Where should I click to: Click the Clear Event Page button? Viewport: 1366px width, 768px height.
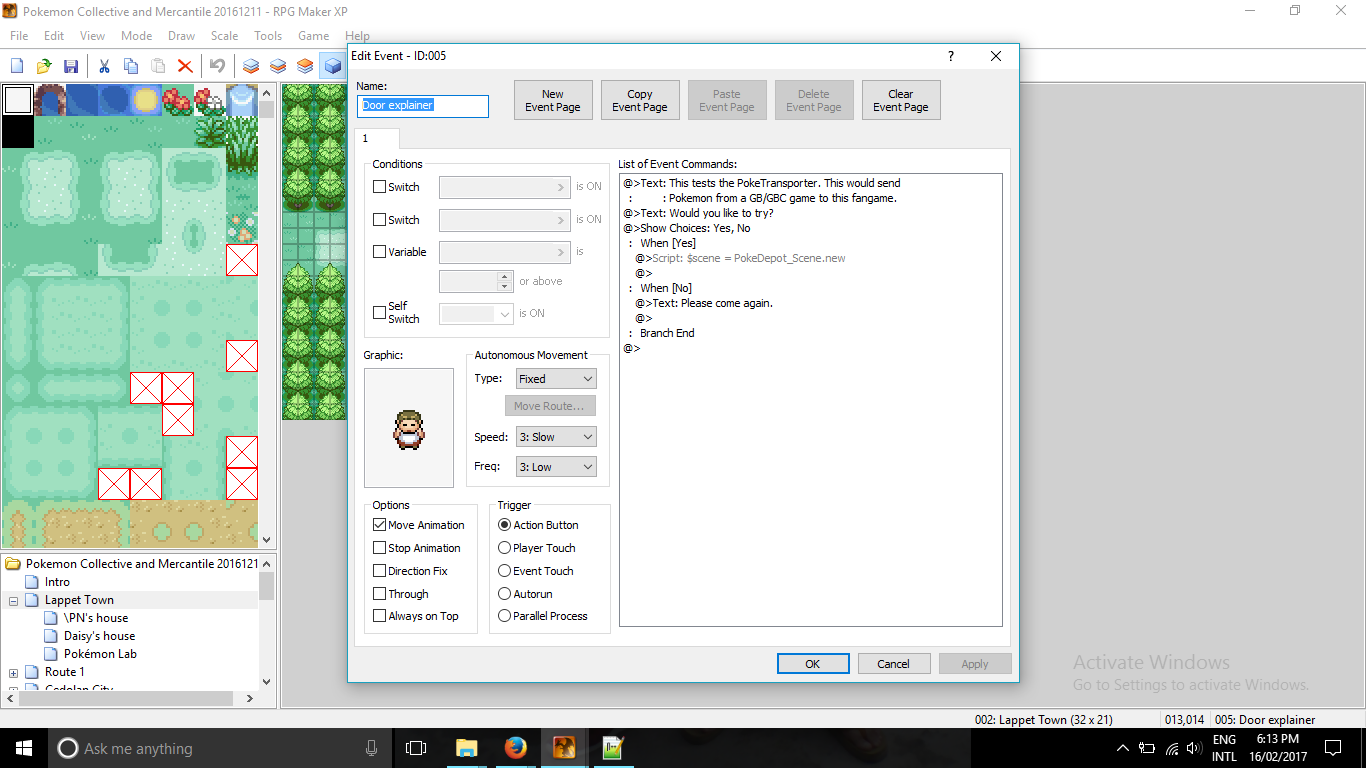pyautogui.click(x=901, y=100)
